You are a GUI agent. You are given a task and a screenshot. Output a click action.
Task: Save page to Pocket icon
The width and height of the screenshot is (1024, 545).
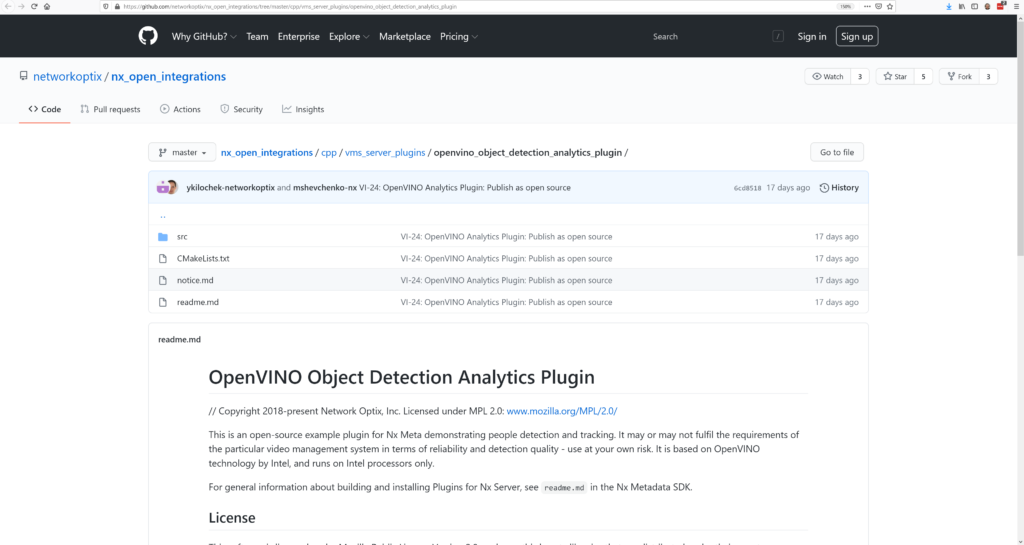pyautogui.click(x=878, y=7)
